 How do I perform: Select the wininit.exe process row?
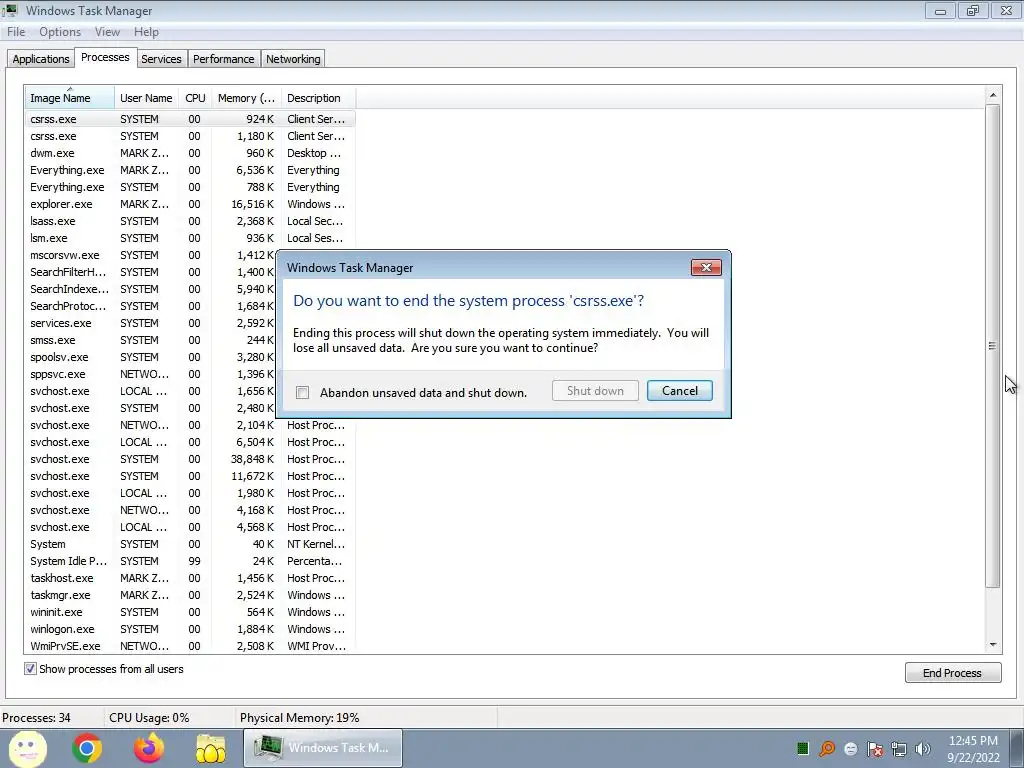[190, 612]
